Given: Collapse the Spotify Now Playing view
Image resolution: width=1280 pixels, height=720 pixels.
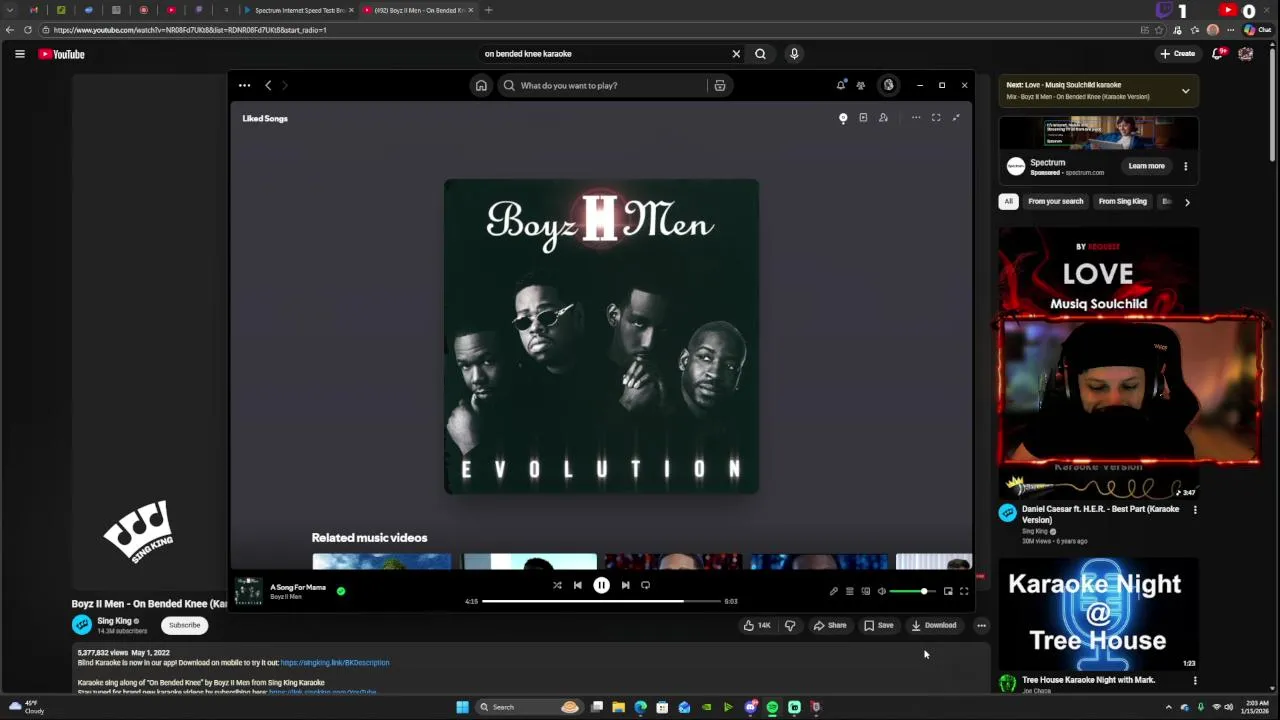Looking at the screenshot, I should tap(956, 118).
